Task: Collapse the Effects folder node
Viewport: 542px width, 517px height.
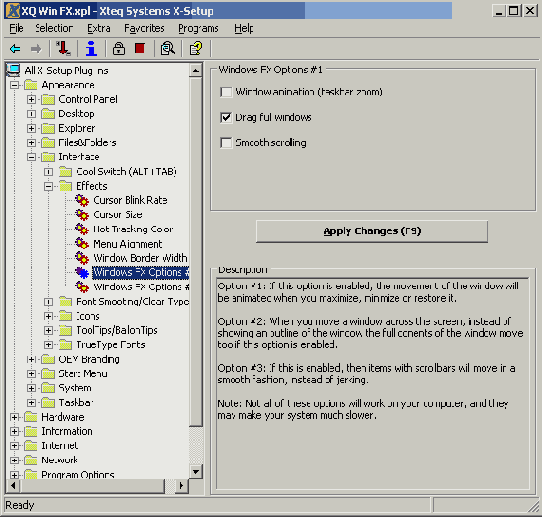Action: 48,187
